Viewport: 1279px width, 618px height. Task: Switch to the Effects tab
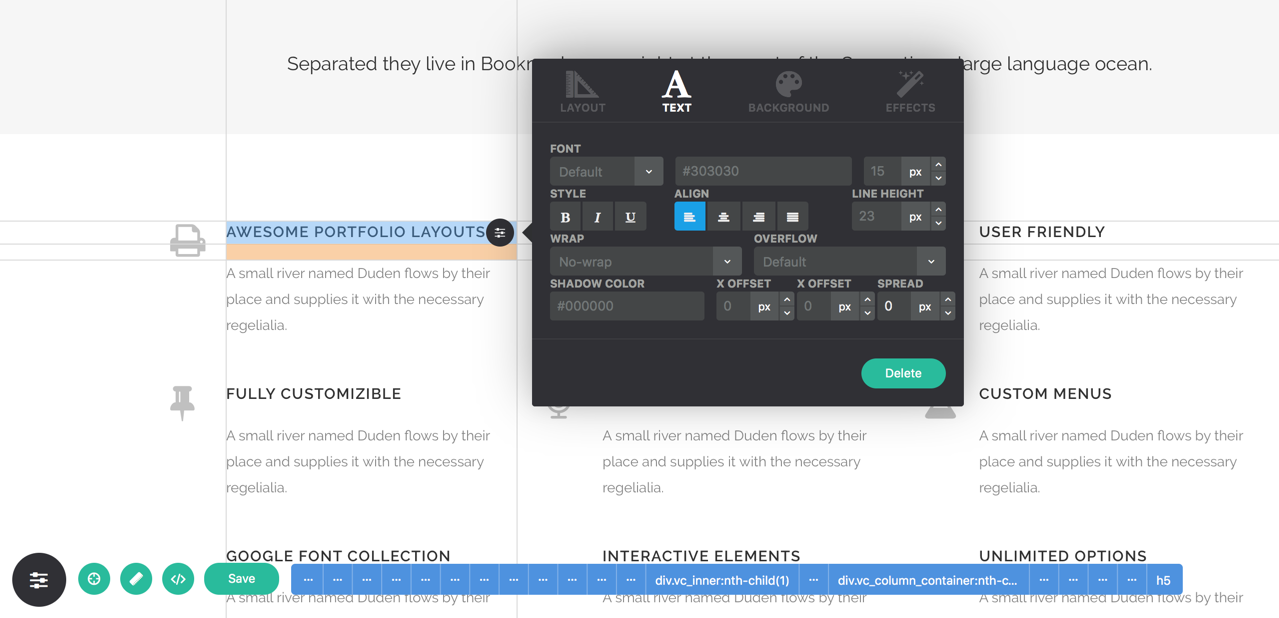click(910, 92)
